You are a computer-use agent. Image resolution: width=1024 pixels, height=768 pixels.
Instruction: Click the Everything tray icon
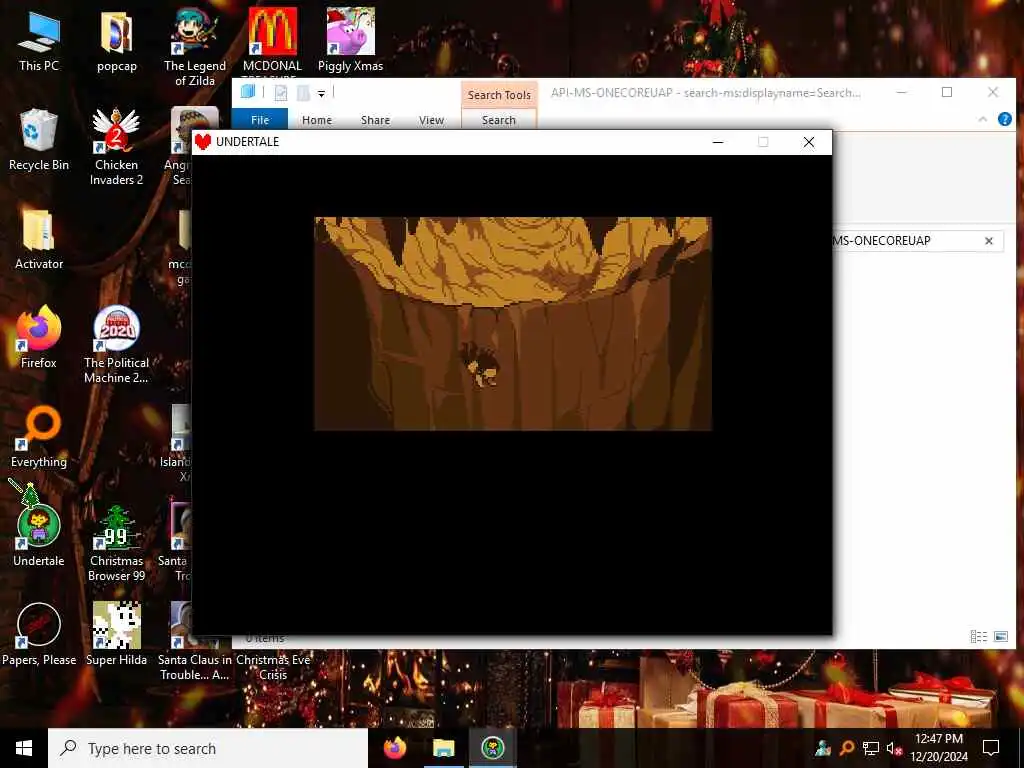pyautogui.click(x=846, y=748)
